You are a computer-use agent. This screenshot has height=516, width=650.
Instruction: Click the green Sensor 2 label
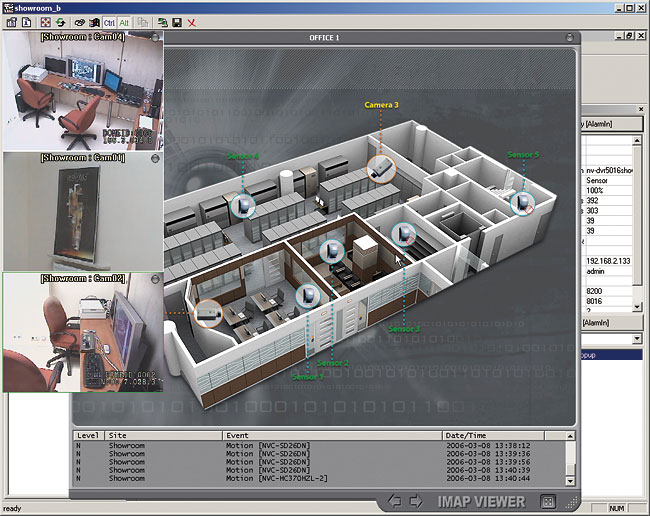pyautogui.click(x=333, y=363)
